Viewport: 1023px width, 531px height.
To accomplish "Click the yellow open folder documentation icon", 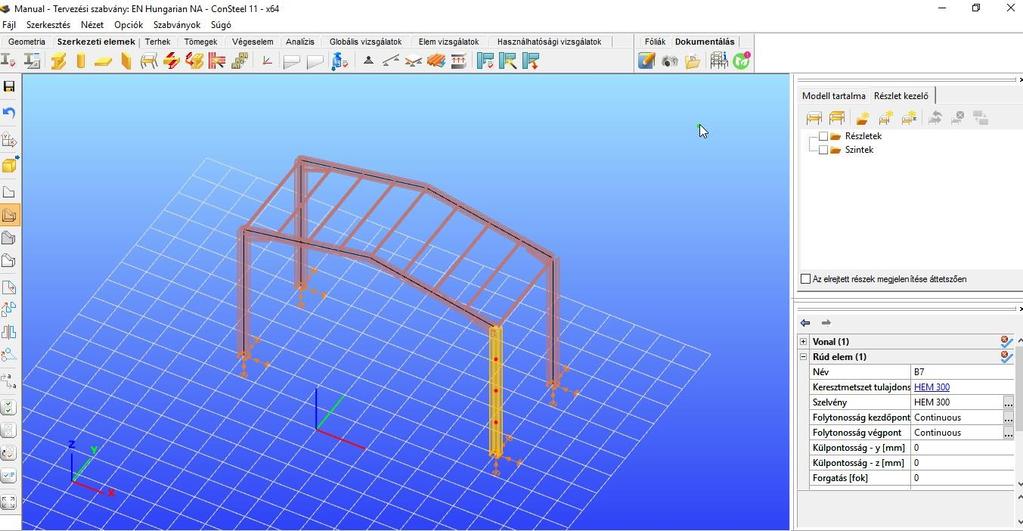I will pos(693,61).
